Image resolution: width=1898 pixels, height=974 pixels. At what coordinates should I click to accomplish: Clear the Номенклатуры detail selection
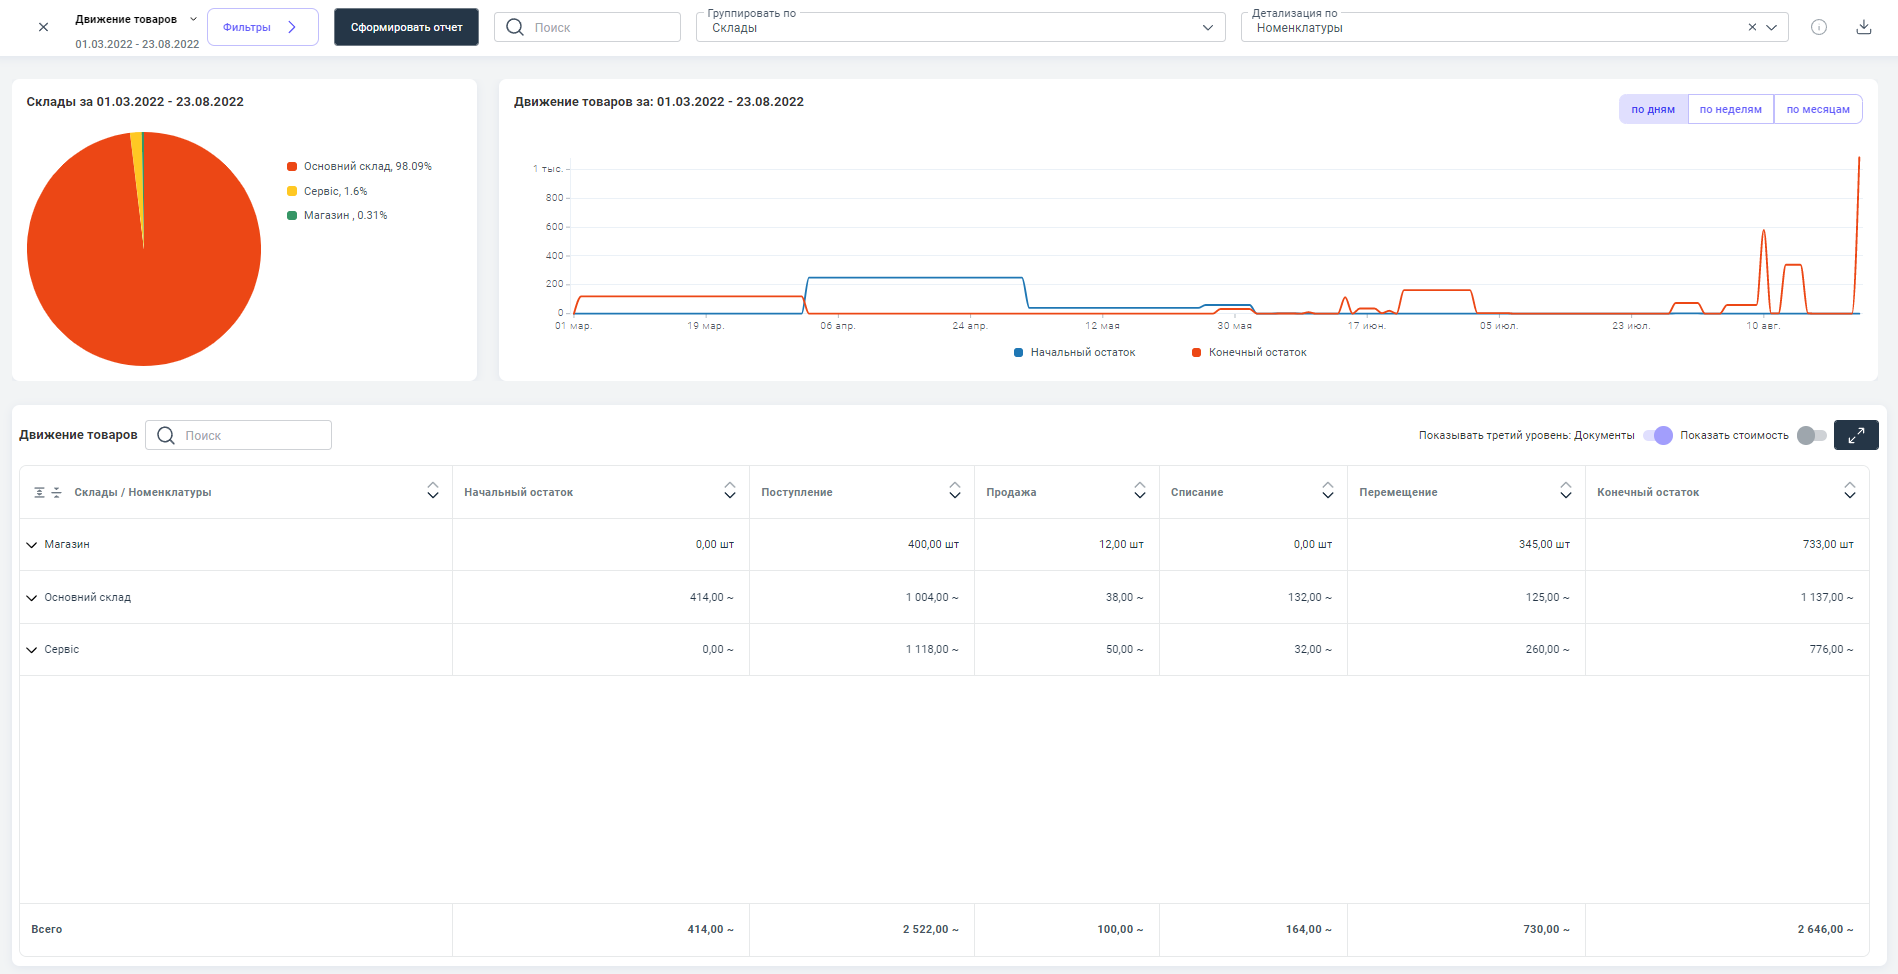pyautogui.click(x=1751, y=27)
